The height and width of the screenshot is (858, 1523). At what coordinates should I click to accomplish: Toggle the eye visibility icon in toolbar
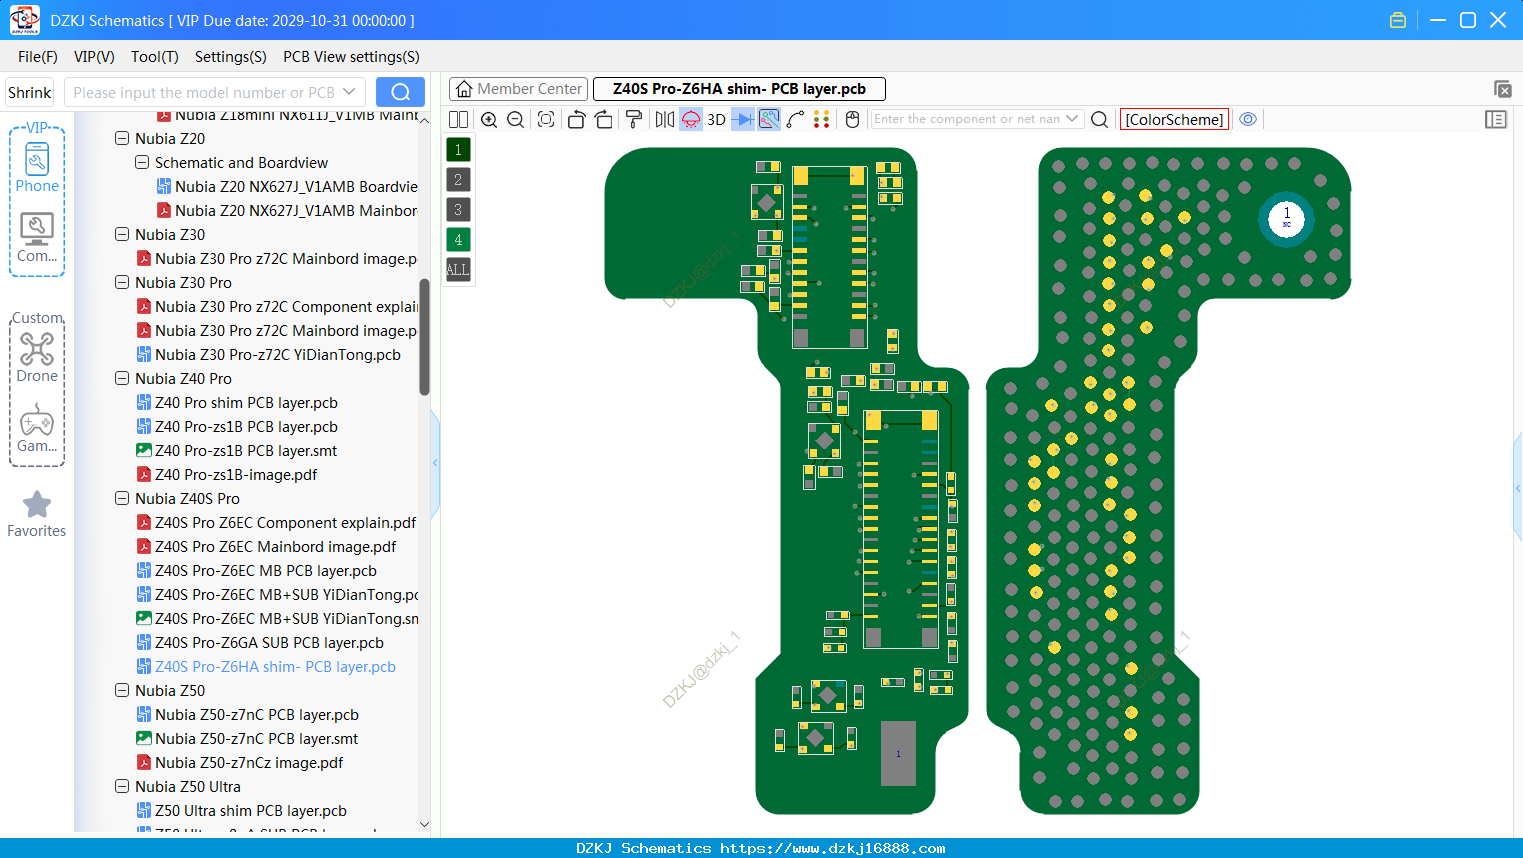click(x=1248, y=119)
